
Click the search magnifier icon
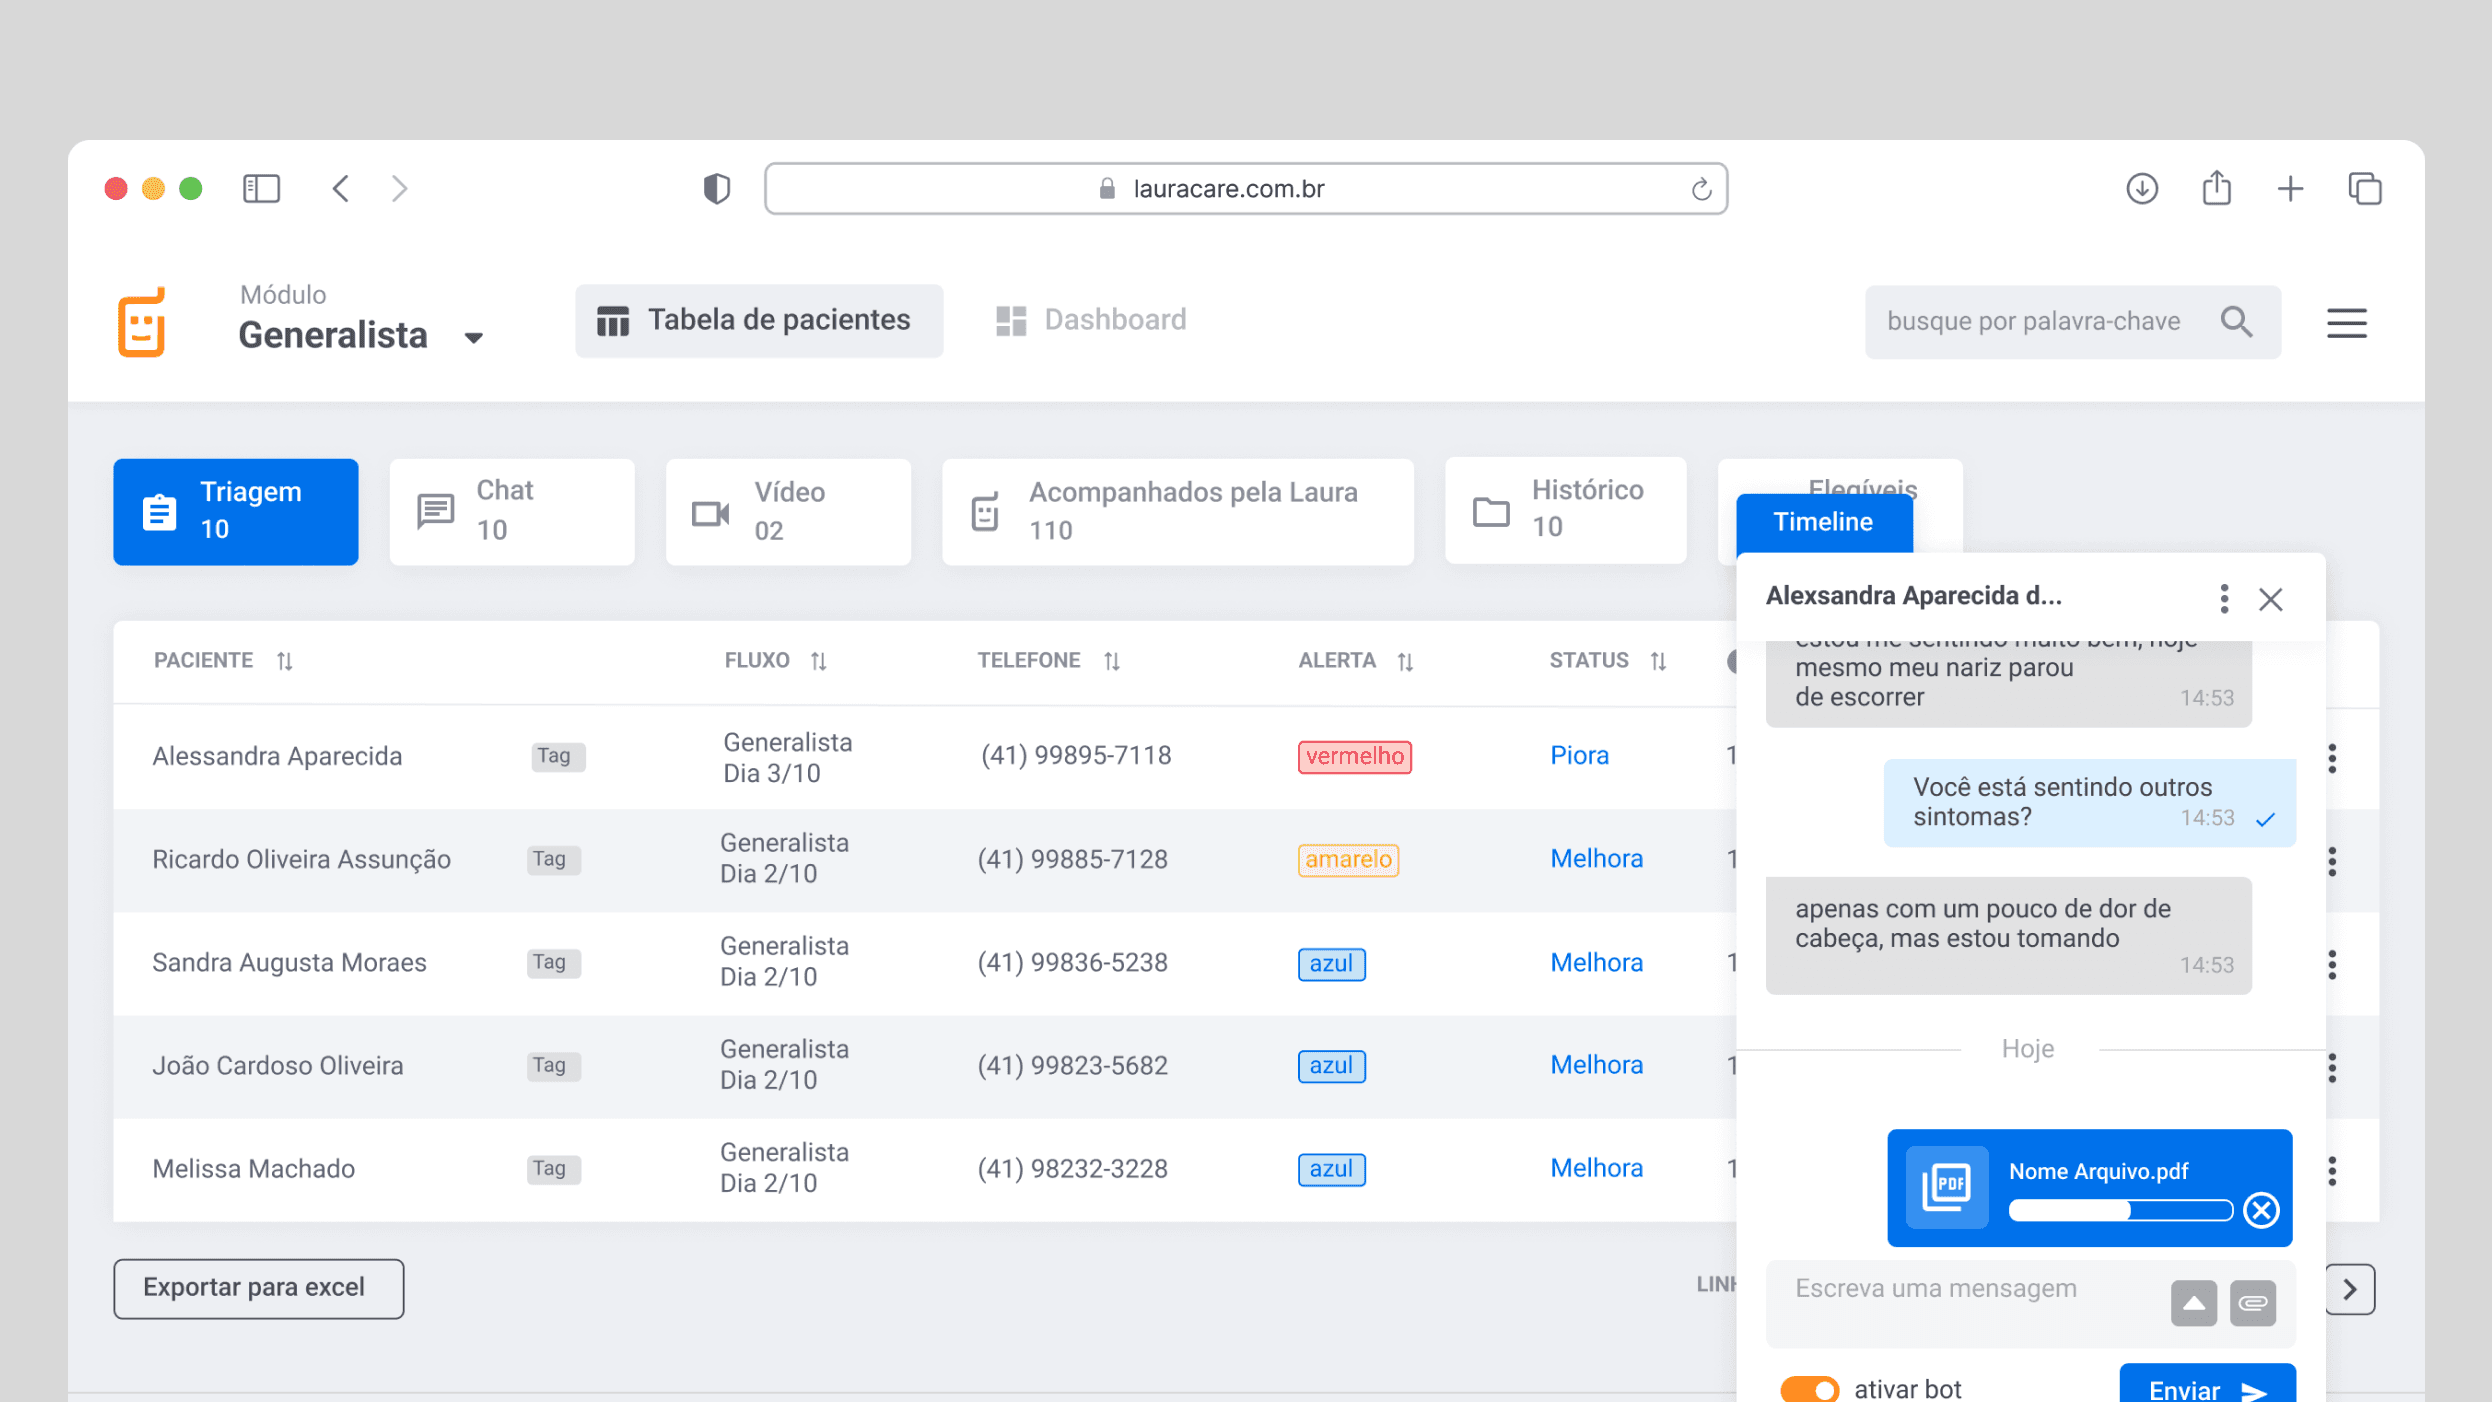point(2236,322)
